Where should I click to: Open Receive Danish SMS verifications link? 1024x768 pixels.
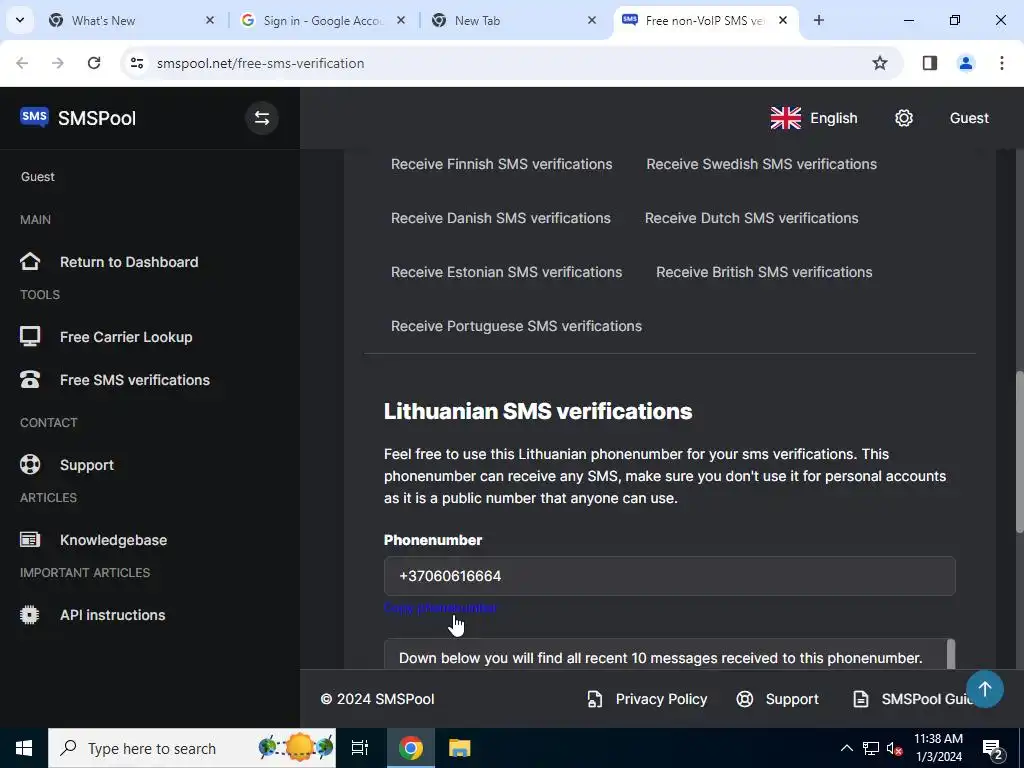pyautogui.click(x=501, y=218)
